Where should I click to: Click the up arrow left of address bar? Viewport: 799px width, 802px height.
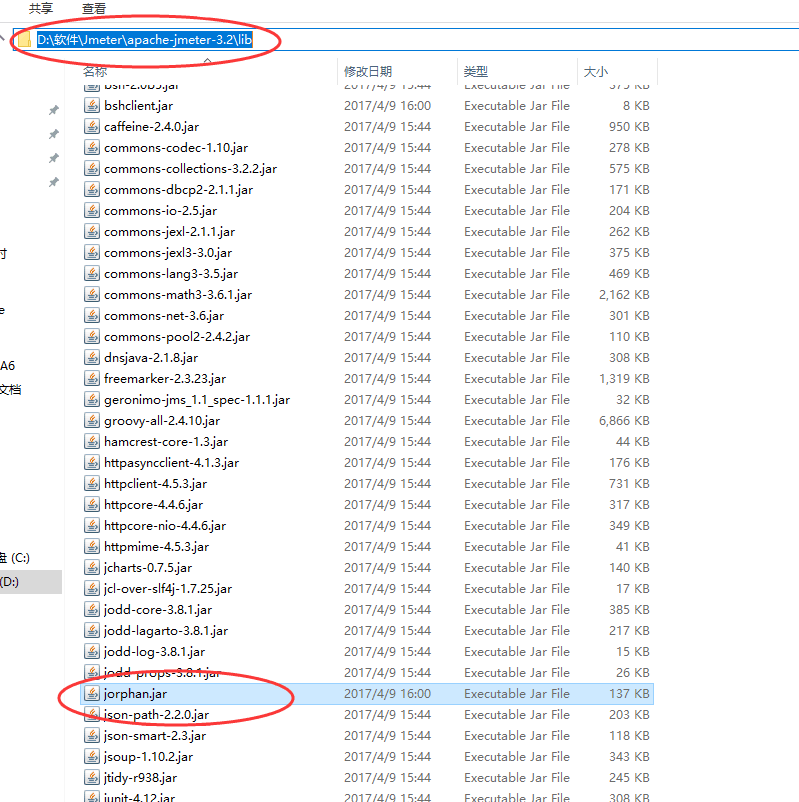click(x=3, y=39)
